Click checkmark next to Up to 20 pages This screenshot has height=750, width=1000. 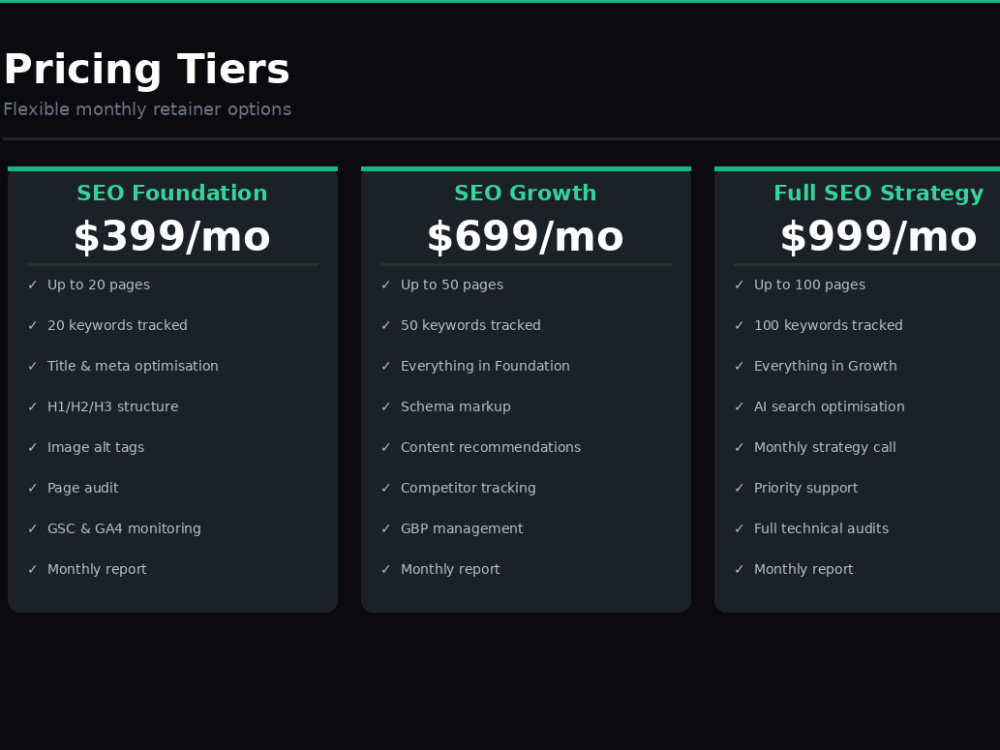[x=33, y=285]
